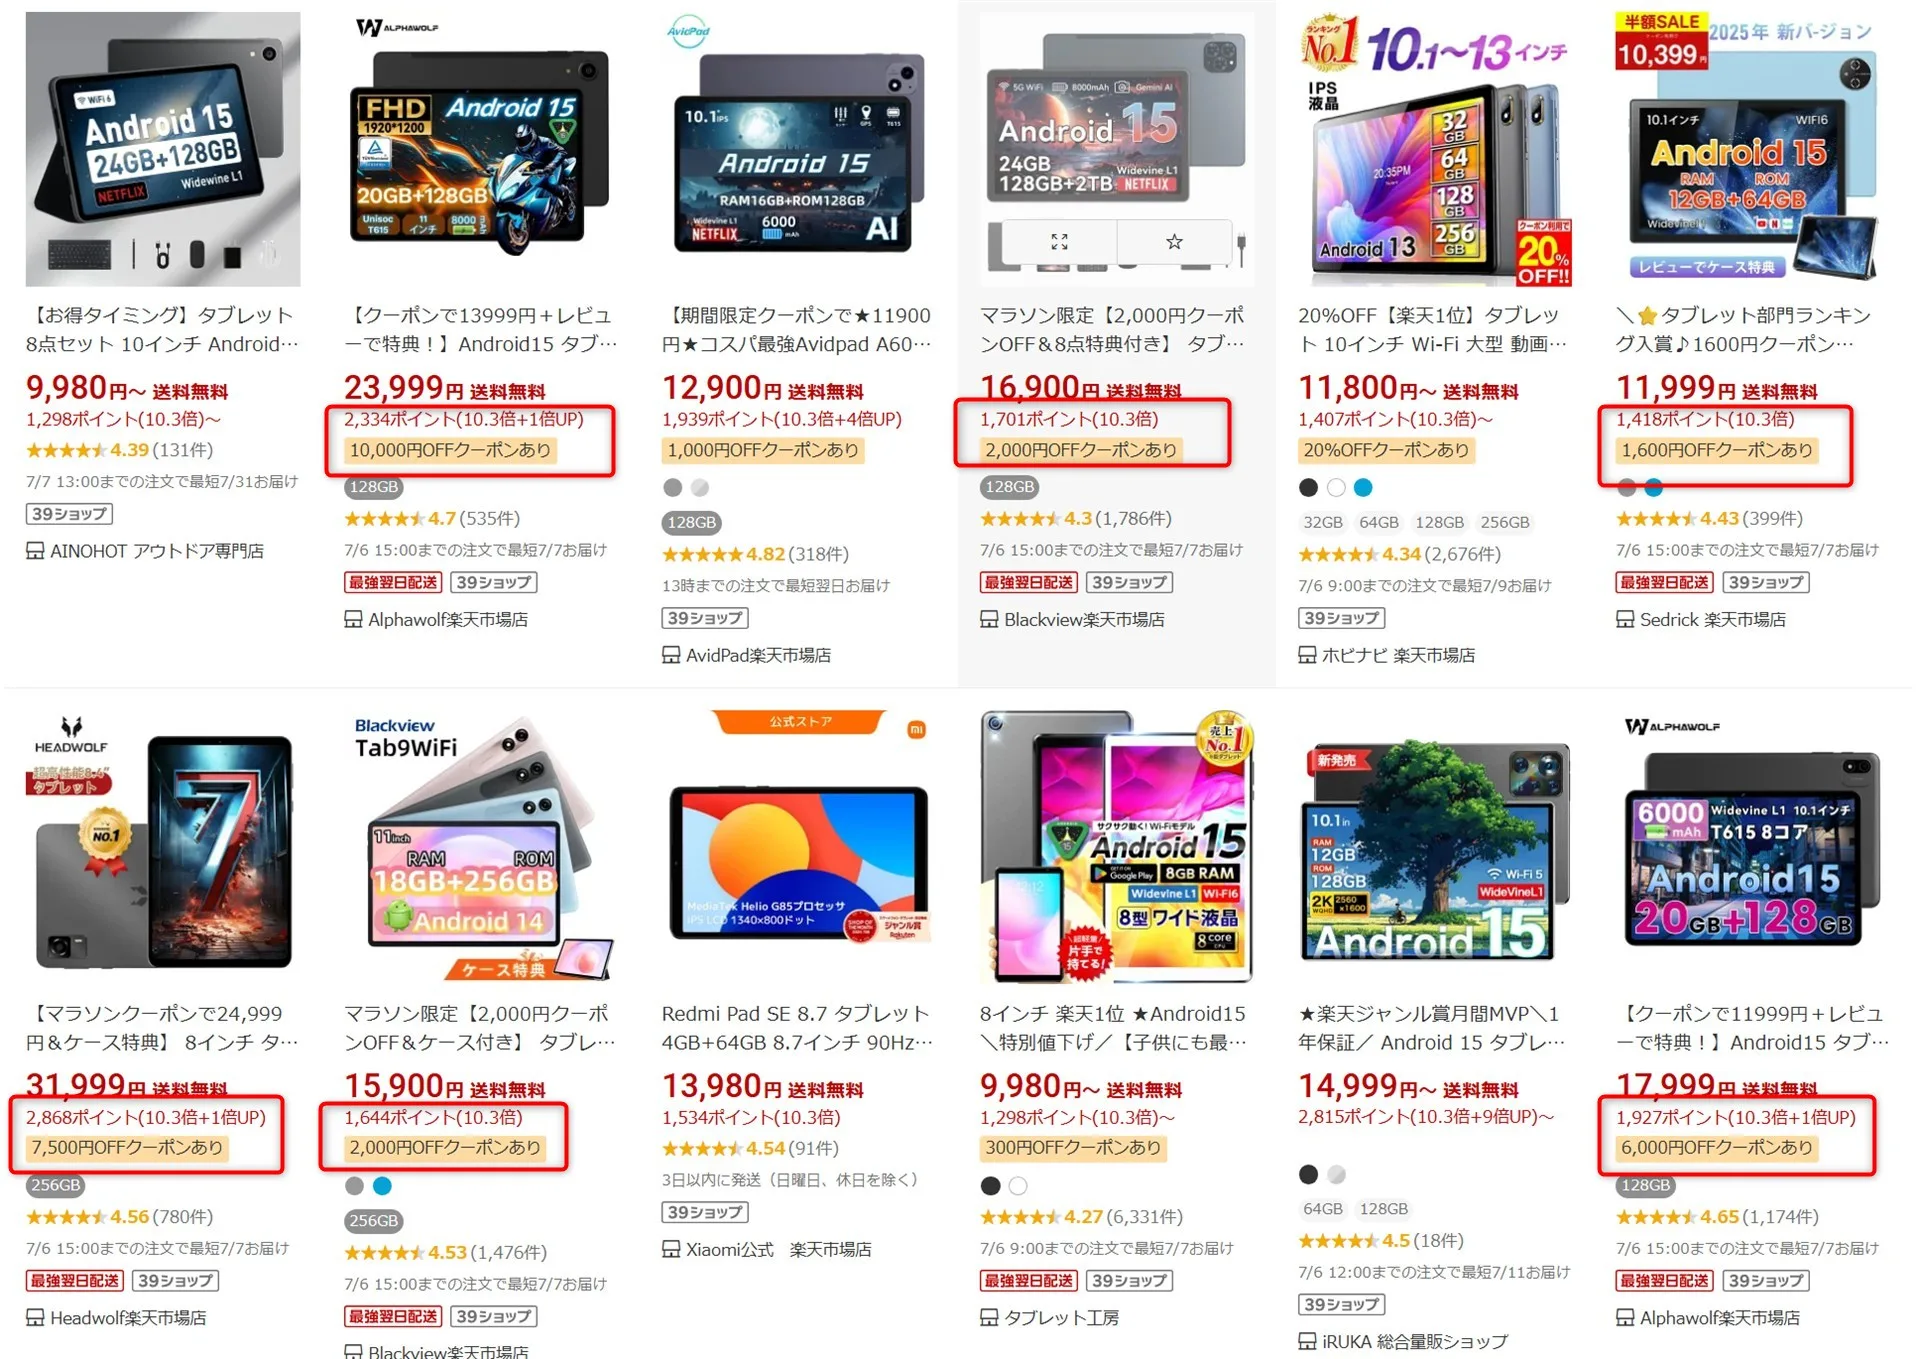Click shop icon beside Xiaomi公式 楽天市場店
The image size is (1920, 1359).
coord(671,1249)
